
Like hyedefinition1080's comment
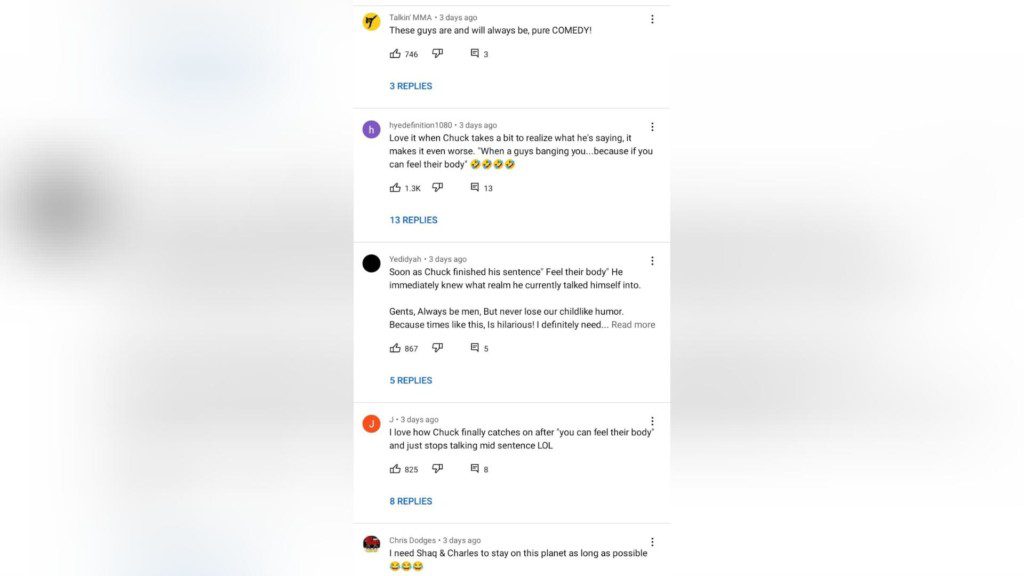pyautogui.click(x=395, y=188)
